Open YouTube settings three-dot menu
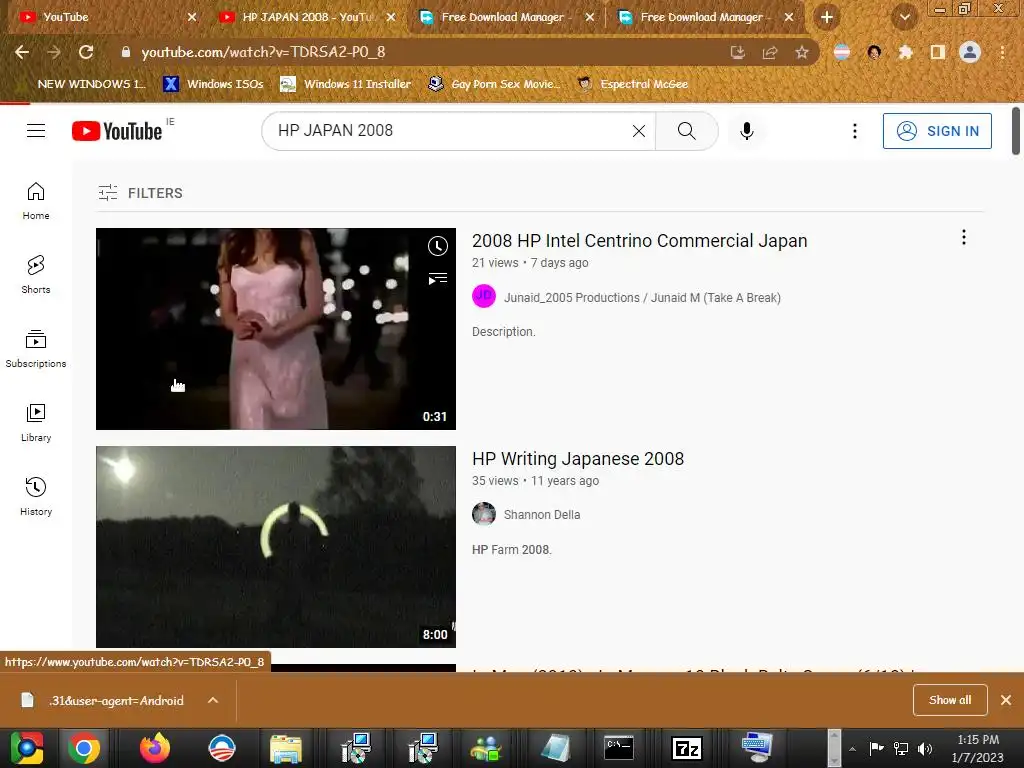Screen dimensions: 1024x768 point(854,131)
